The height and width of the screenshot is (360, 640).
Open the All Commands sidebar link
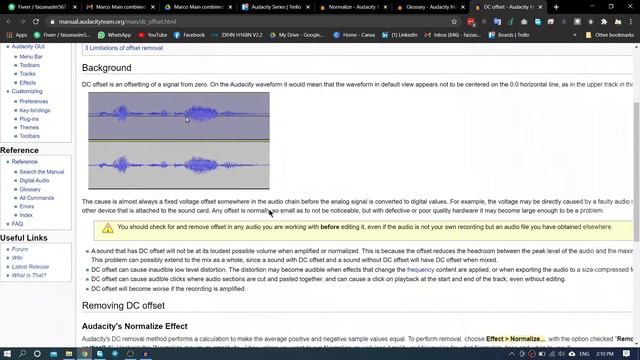coord(37,198)
